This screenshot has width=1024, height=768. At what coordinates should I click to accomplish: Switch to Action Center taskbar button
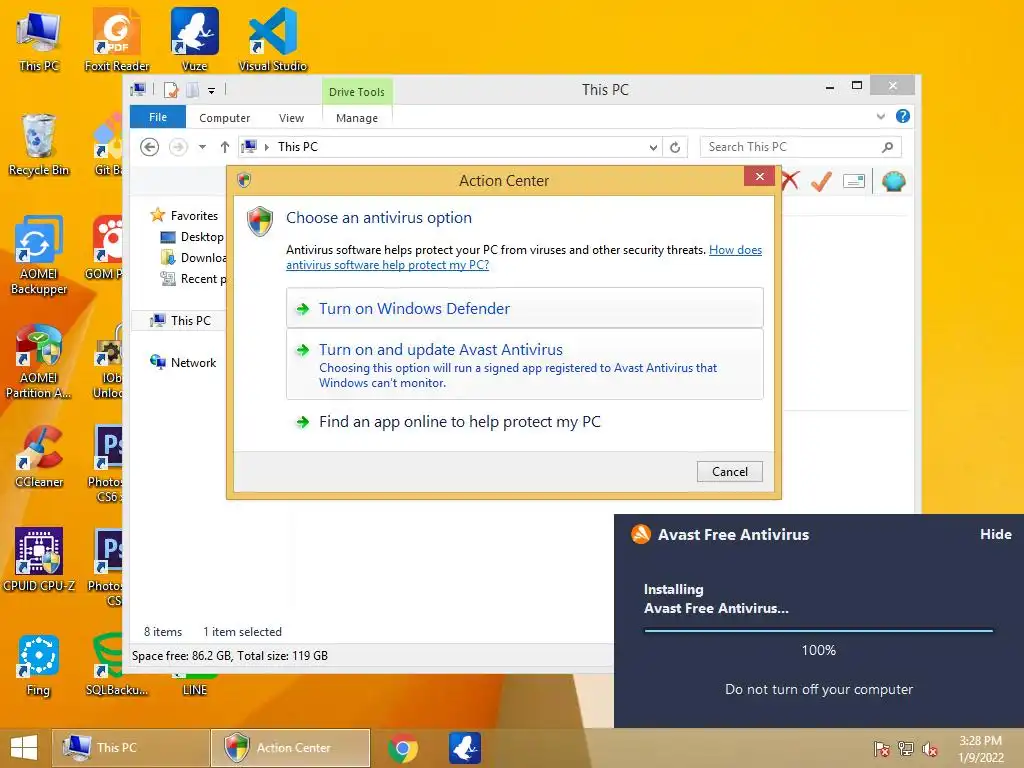291,748
